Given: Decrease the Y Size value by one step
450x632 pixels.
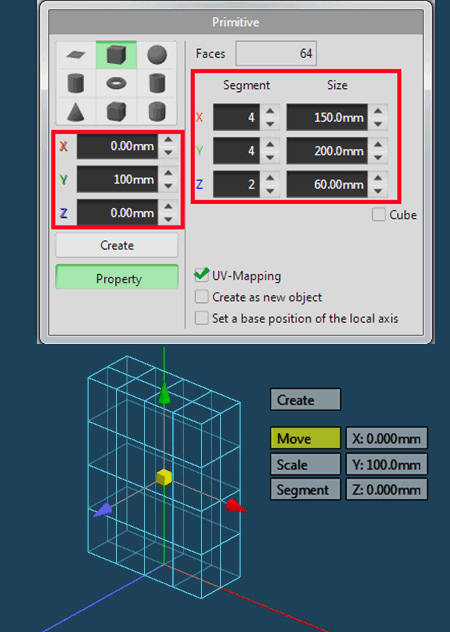Looking at the screenshot, I should click(x=378, y=158).
